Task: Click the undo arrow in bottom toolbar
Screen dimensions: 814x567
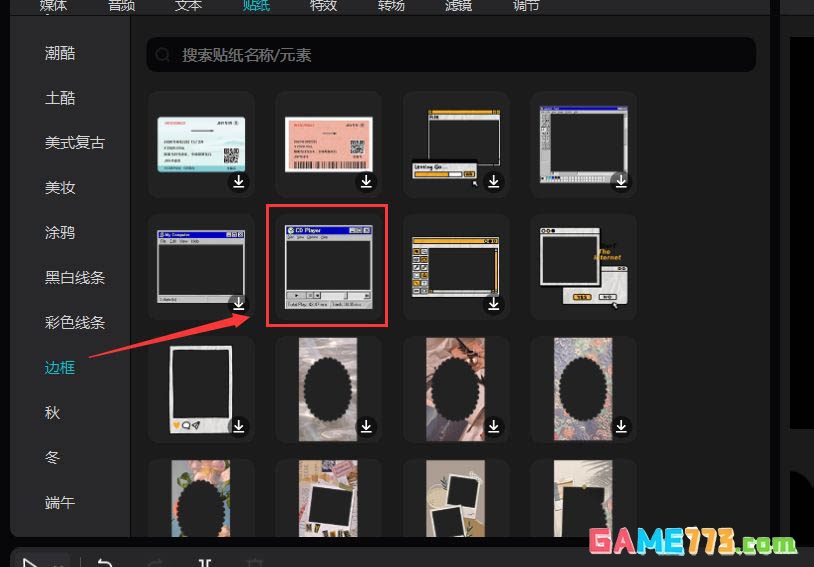Action: pyautogui.click(x=105, y=563)
